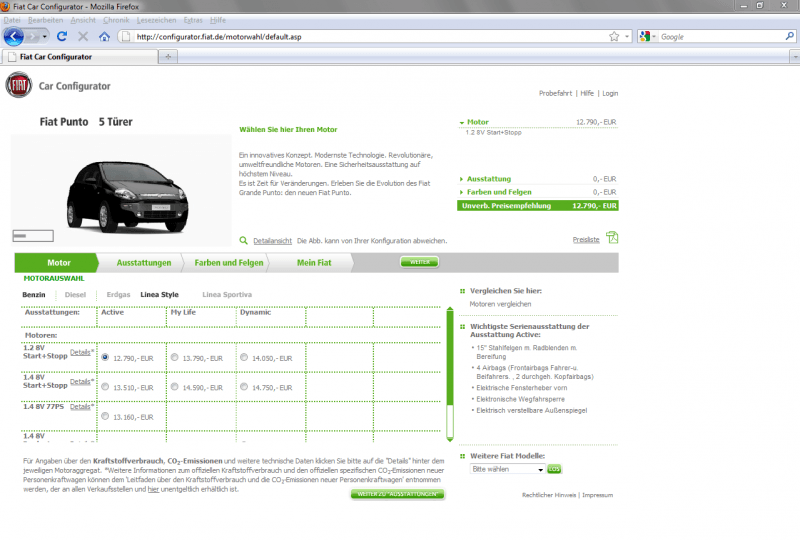Screen dimensions: 800x540
Task: Open the Bearbeiten menu
Action: 45,20
